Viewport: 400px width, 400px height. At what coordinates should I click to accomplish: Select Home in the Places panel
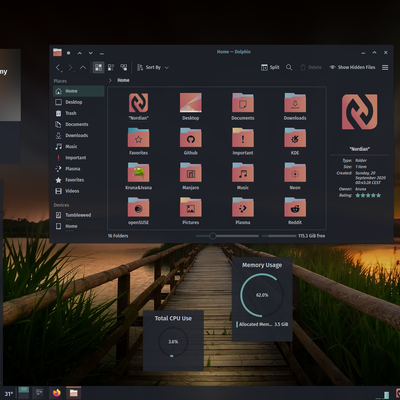point(79,91)
